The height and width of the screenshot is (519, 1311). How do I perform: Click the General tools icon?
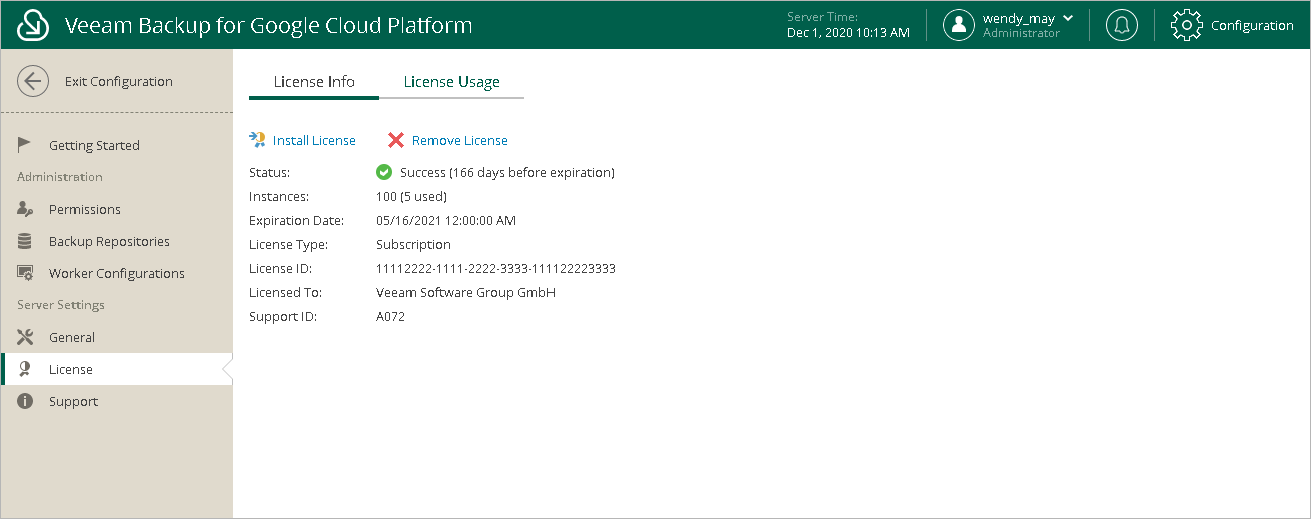pos(25,337)
